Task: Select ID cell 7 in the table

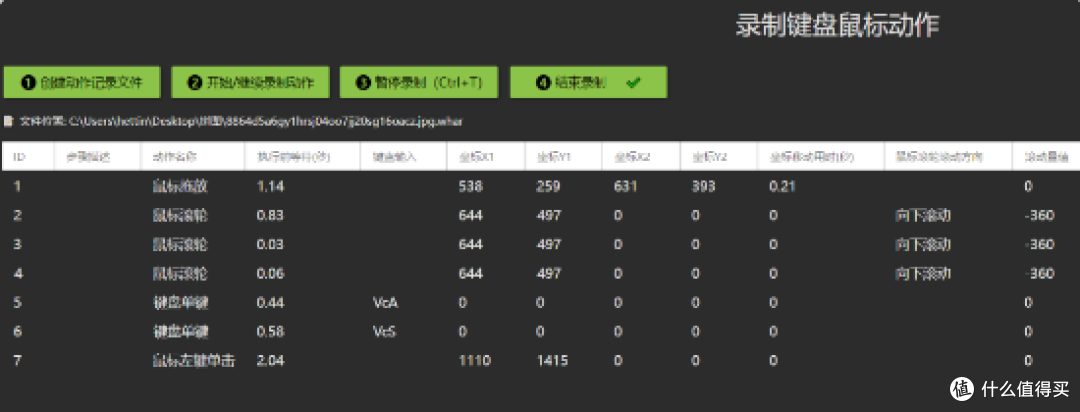Action: (17, 360)
